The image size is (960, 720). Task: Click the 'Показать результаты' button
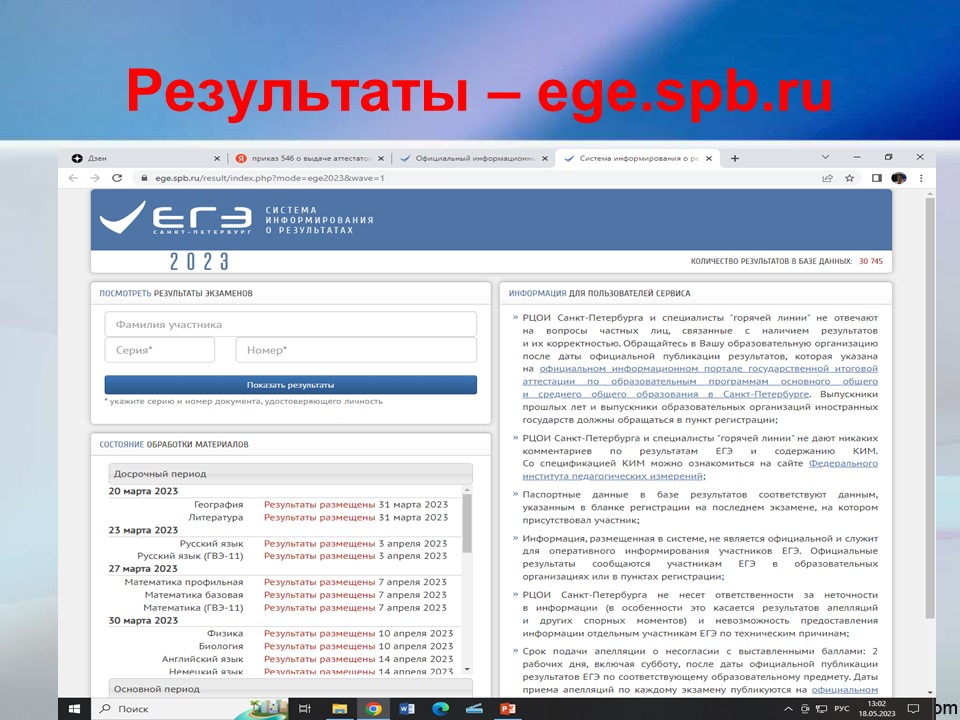[290, 385]
